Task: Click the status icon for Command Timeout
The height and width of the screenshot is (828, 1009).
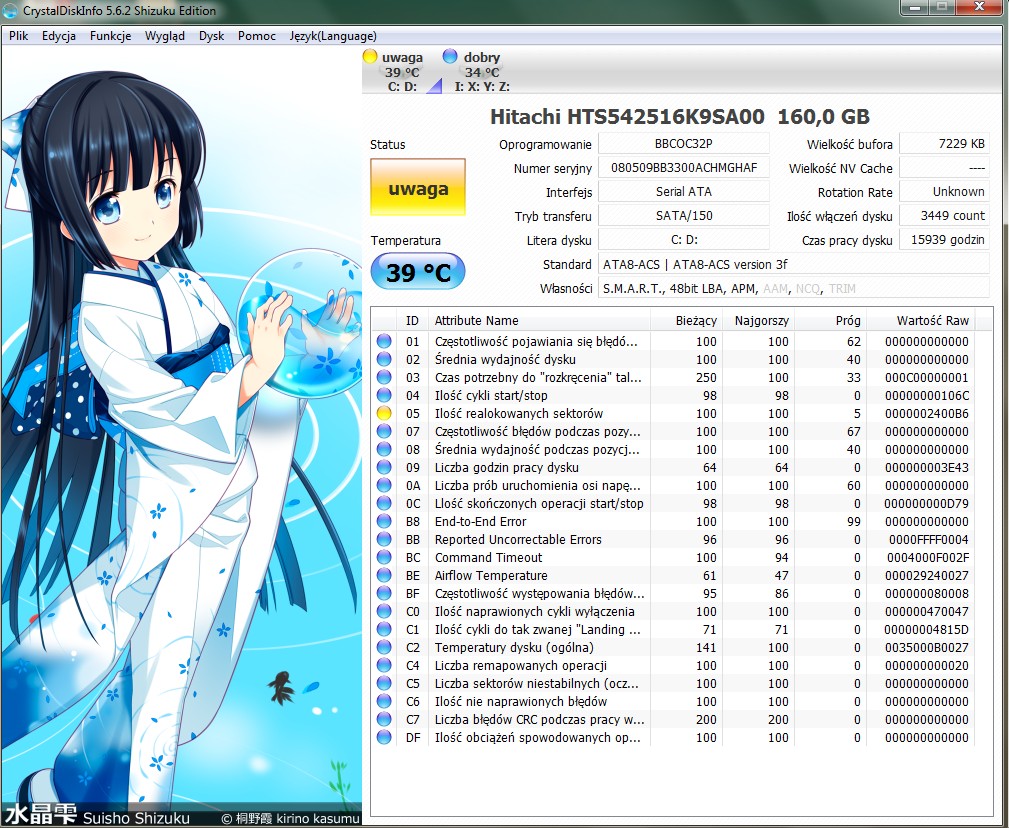Action: tap(384, 558)
